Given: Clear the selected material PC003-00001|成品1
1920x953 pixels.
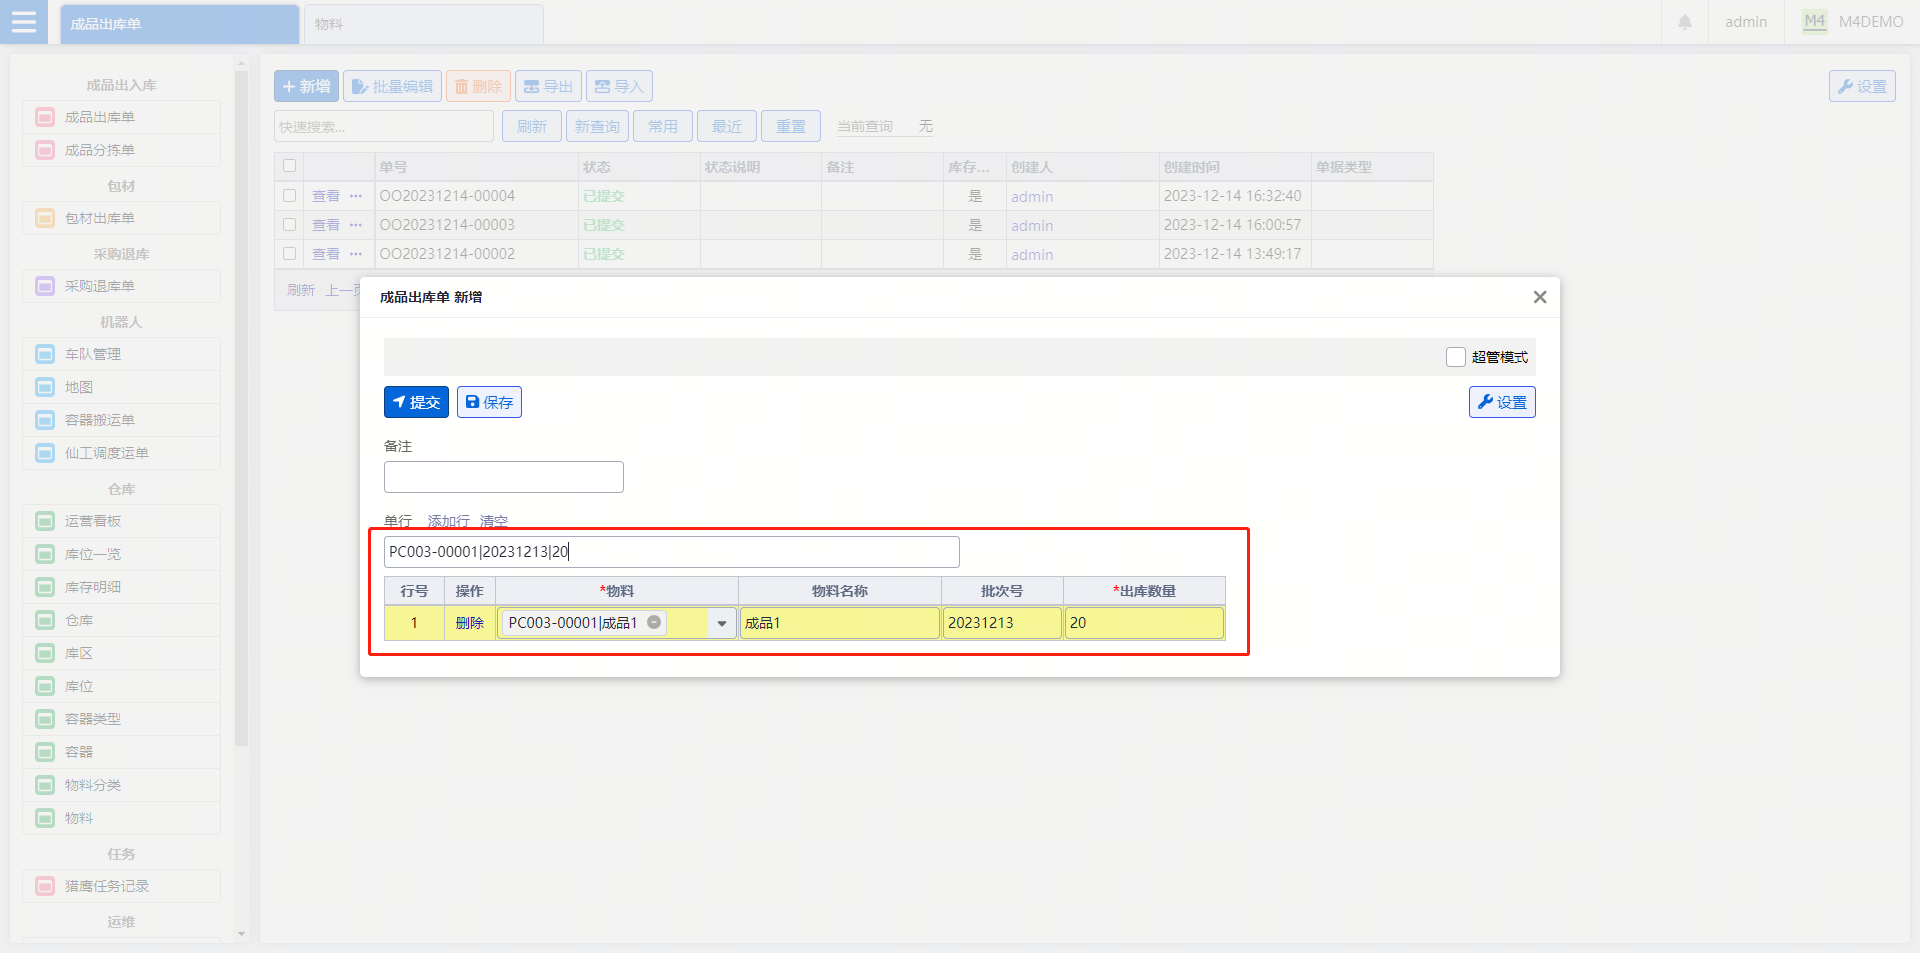Looking at the screenshot, I should click(x=654, y=622).
